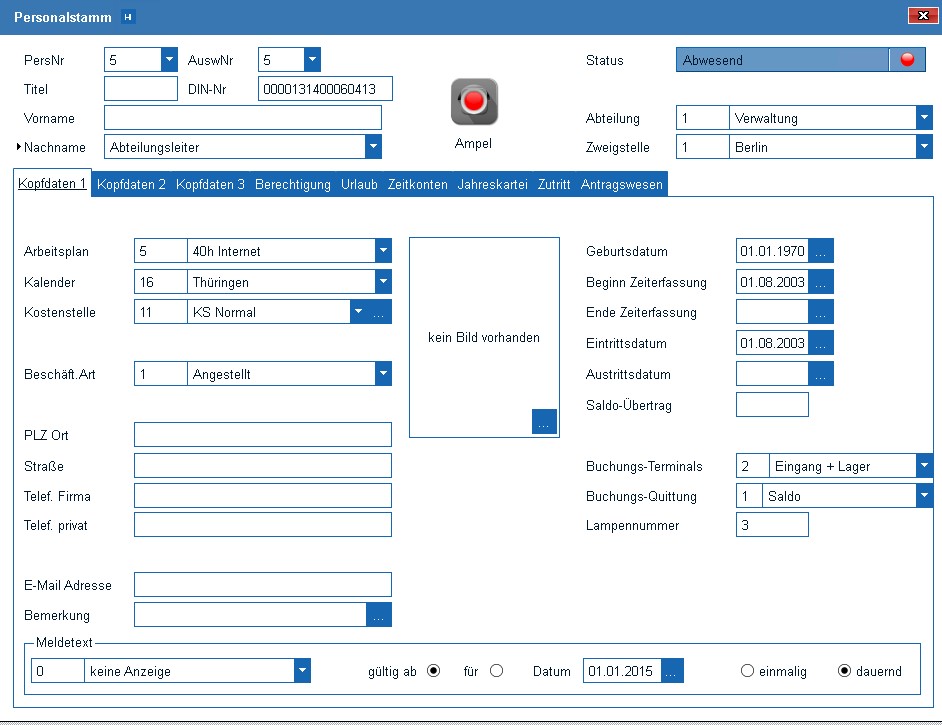Open date picker for Geburtsdatum
This screenshot has height=725, width=942.
pyautogui.click(x=821, y=251)
